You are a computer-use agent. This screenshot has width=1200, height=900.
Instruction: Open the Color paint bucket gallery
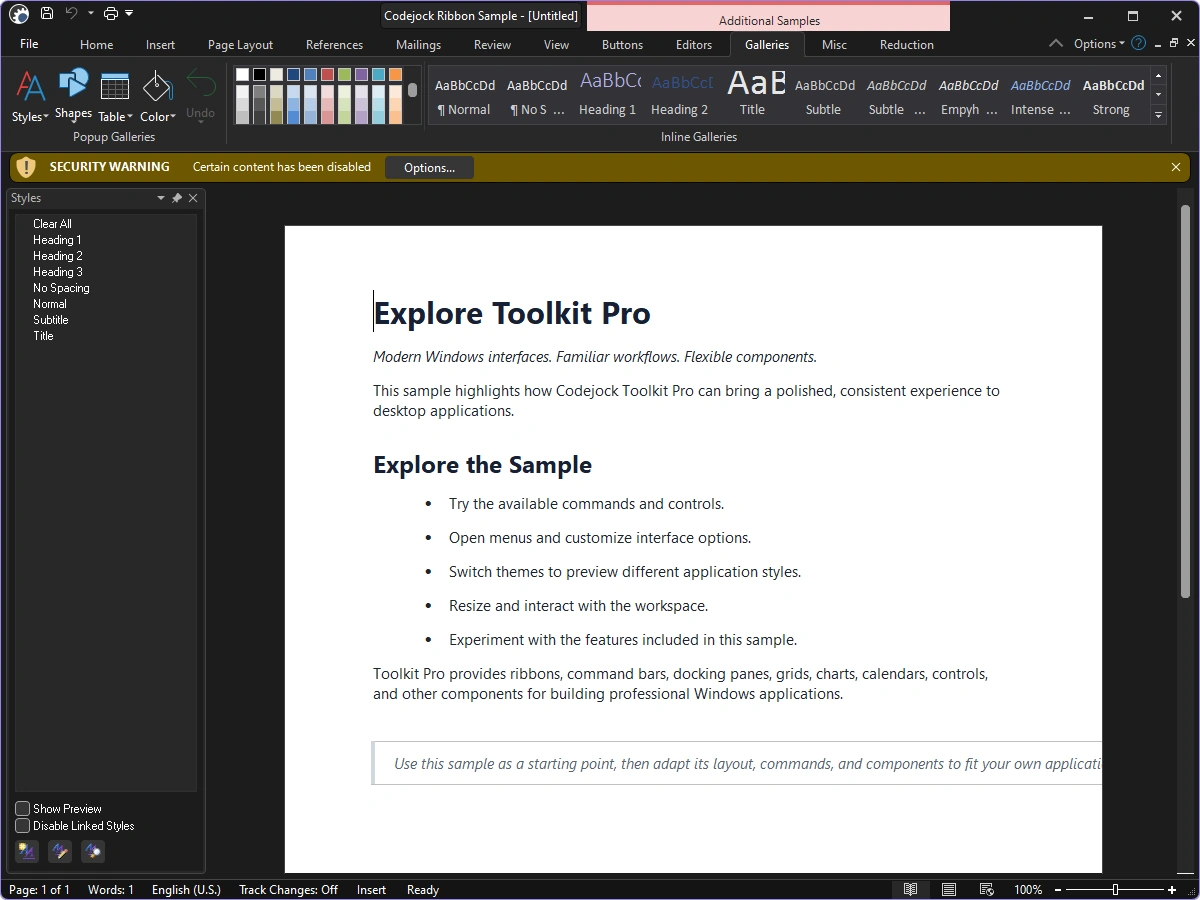[158, 97]
